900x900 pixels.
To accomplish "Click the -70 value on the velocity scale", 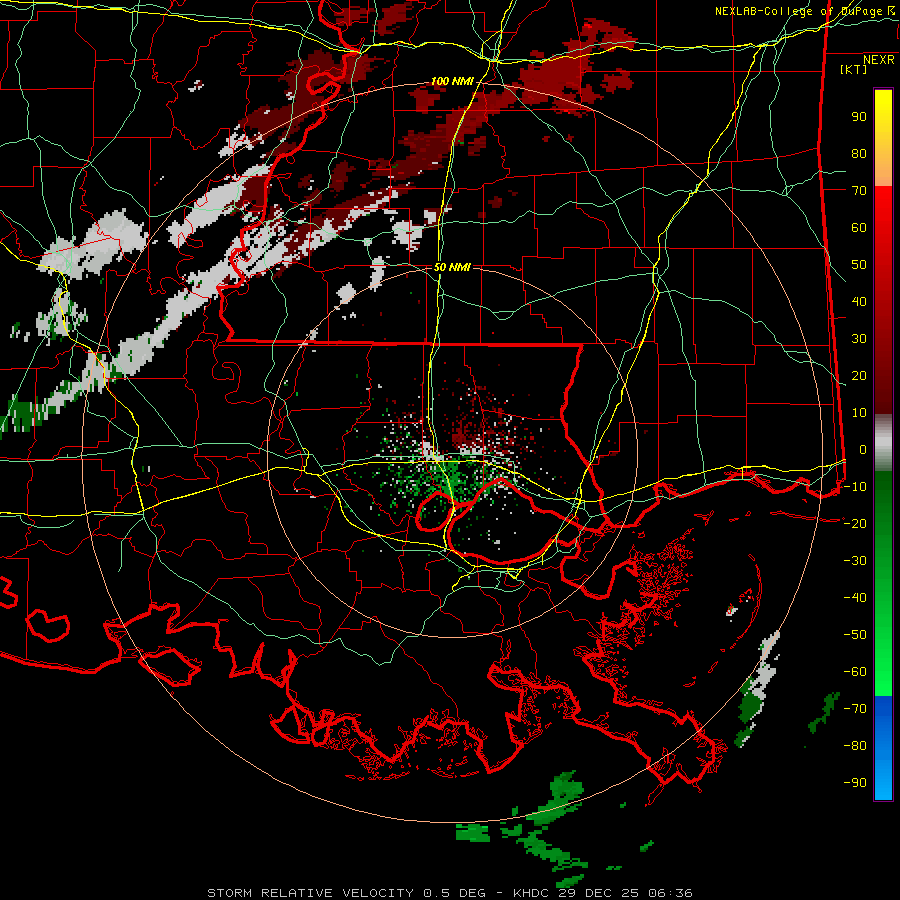I will point(855,708).
